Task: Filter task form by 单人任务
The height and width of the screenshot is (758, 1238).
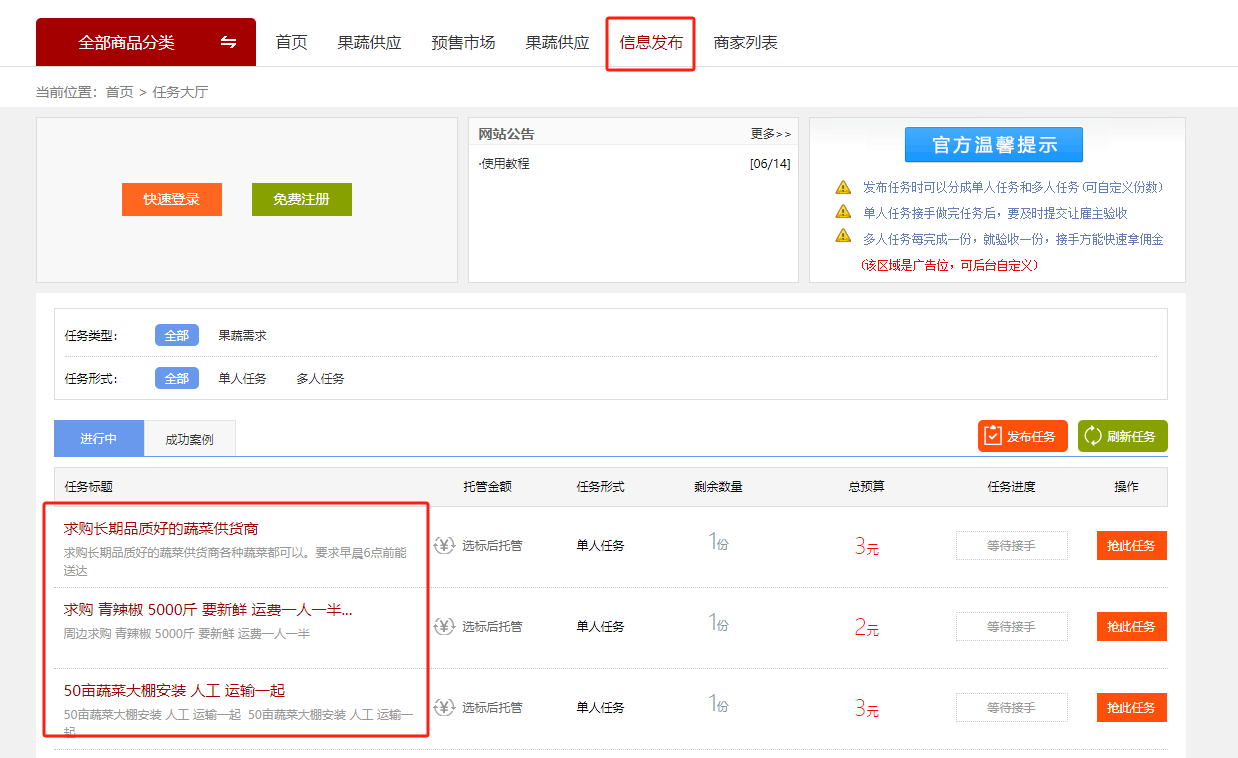Action: pos(243,378)
